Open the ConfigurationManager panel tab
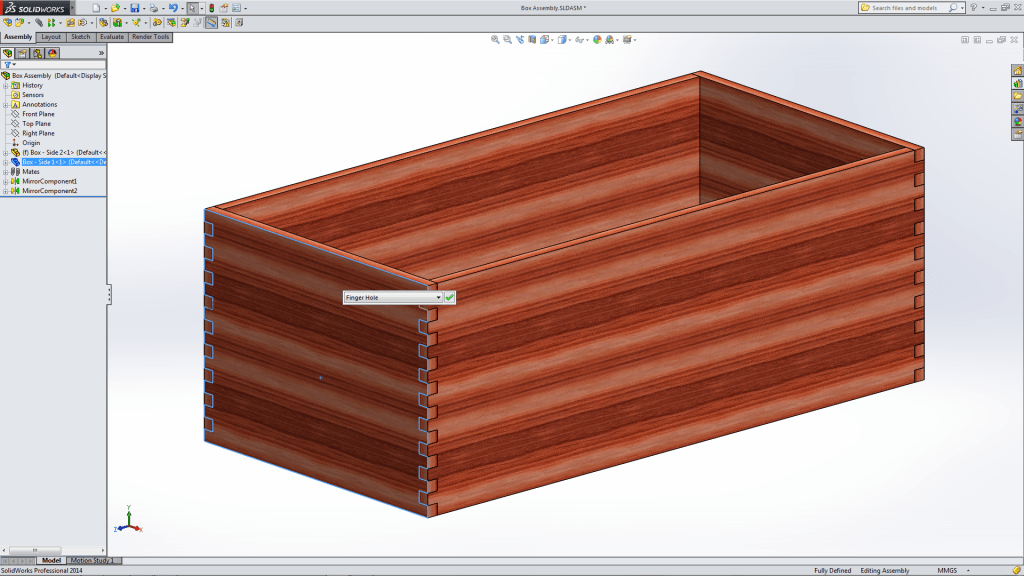 [37, 53]
